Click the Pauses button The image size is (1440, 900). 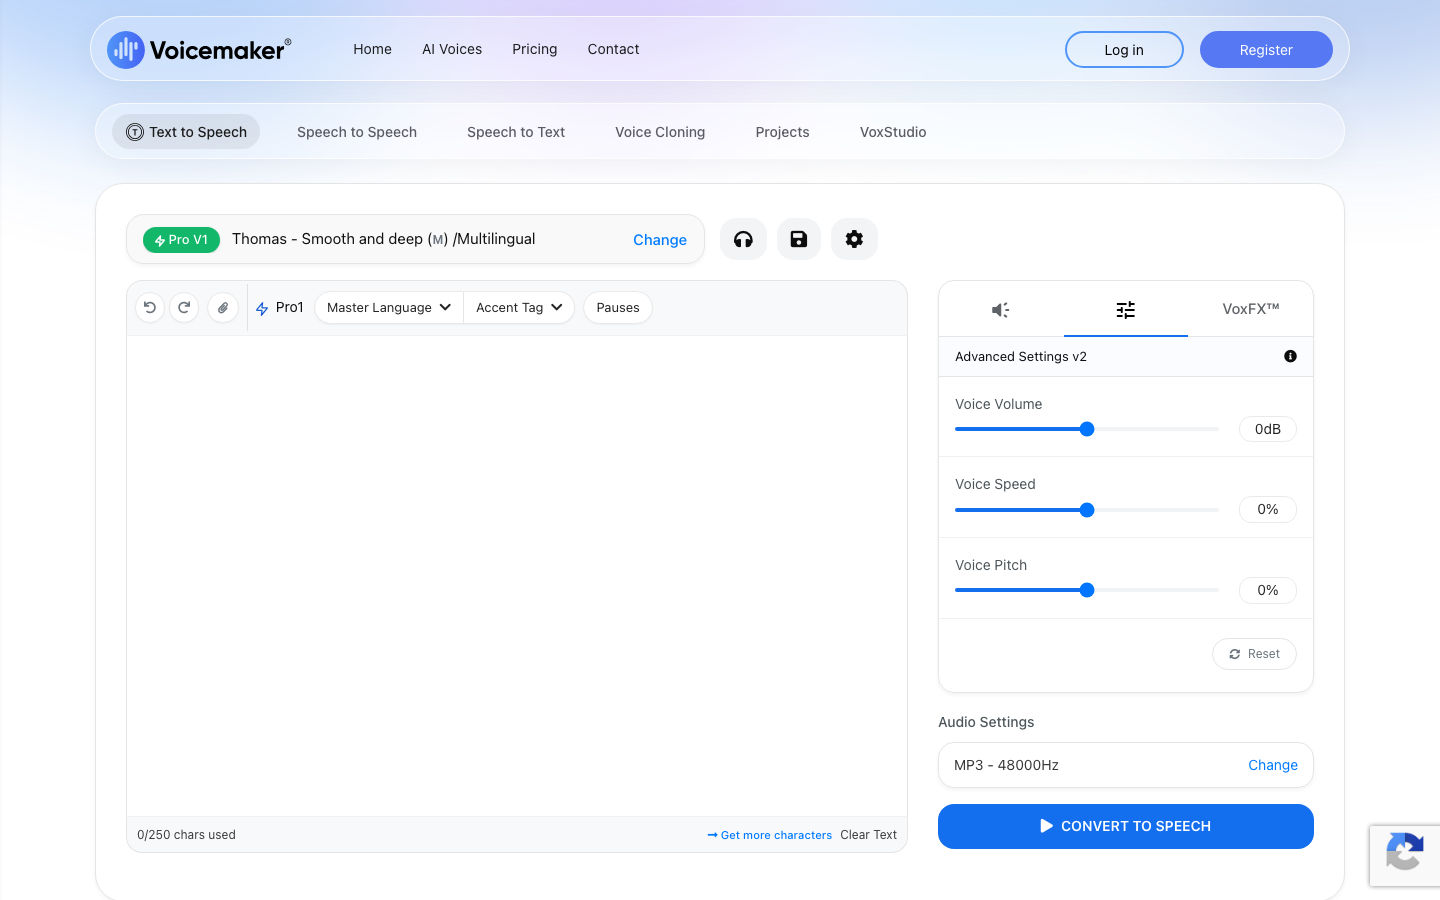pos(618,308)
